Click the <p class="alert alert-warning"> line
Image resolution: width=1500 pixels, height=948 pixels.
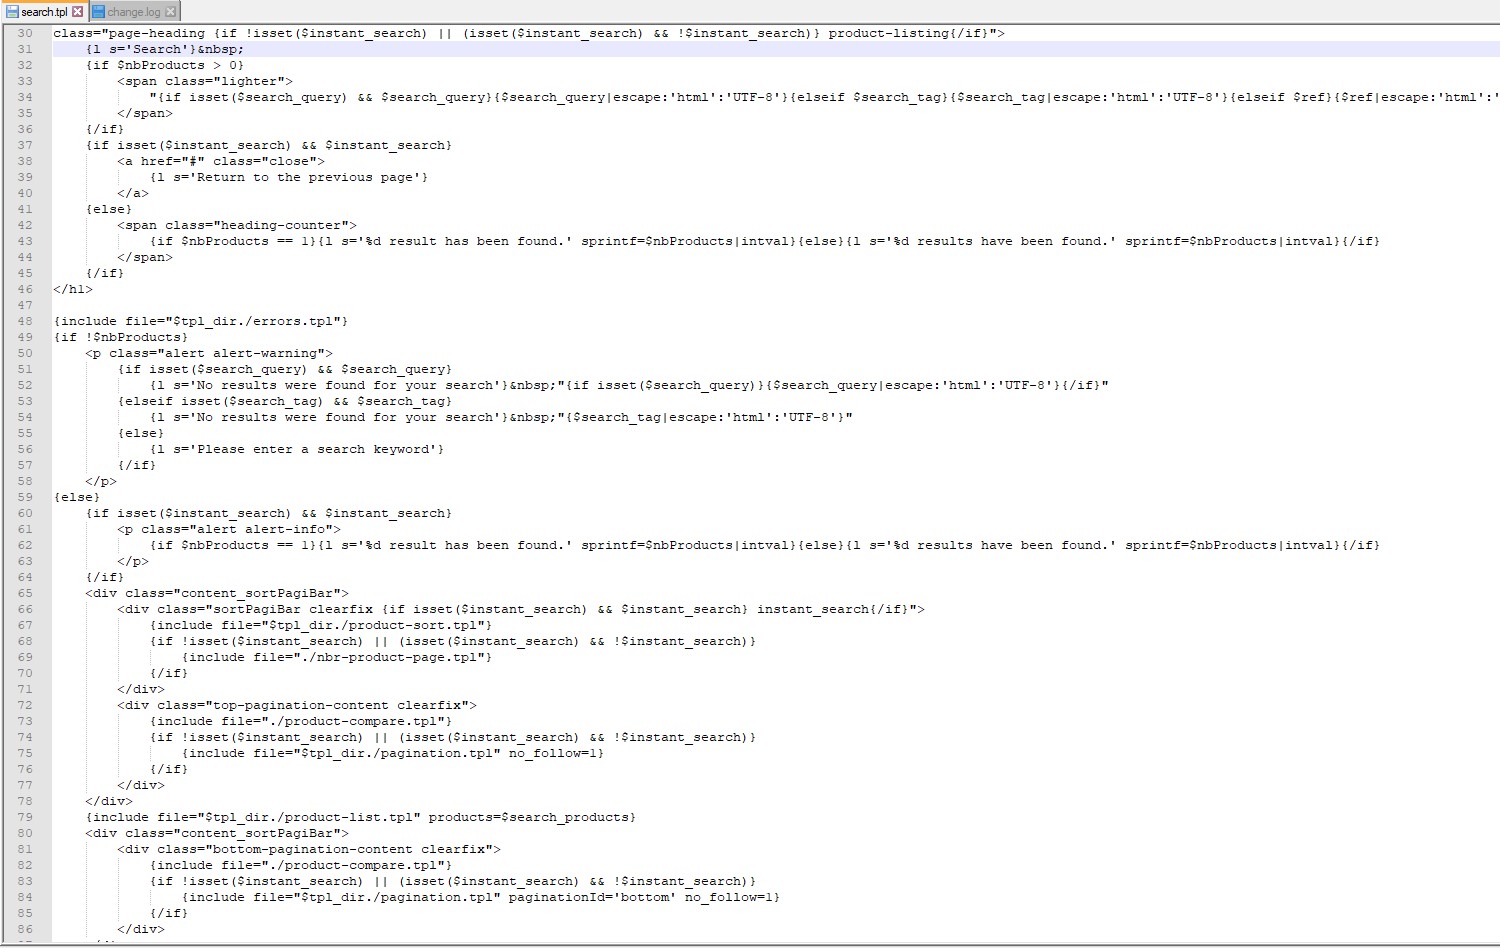(x=209, y=353)
